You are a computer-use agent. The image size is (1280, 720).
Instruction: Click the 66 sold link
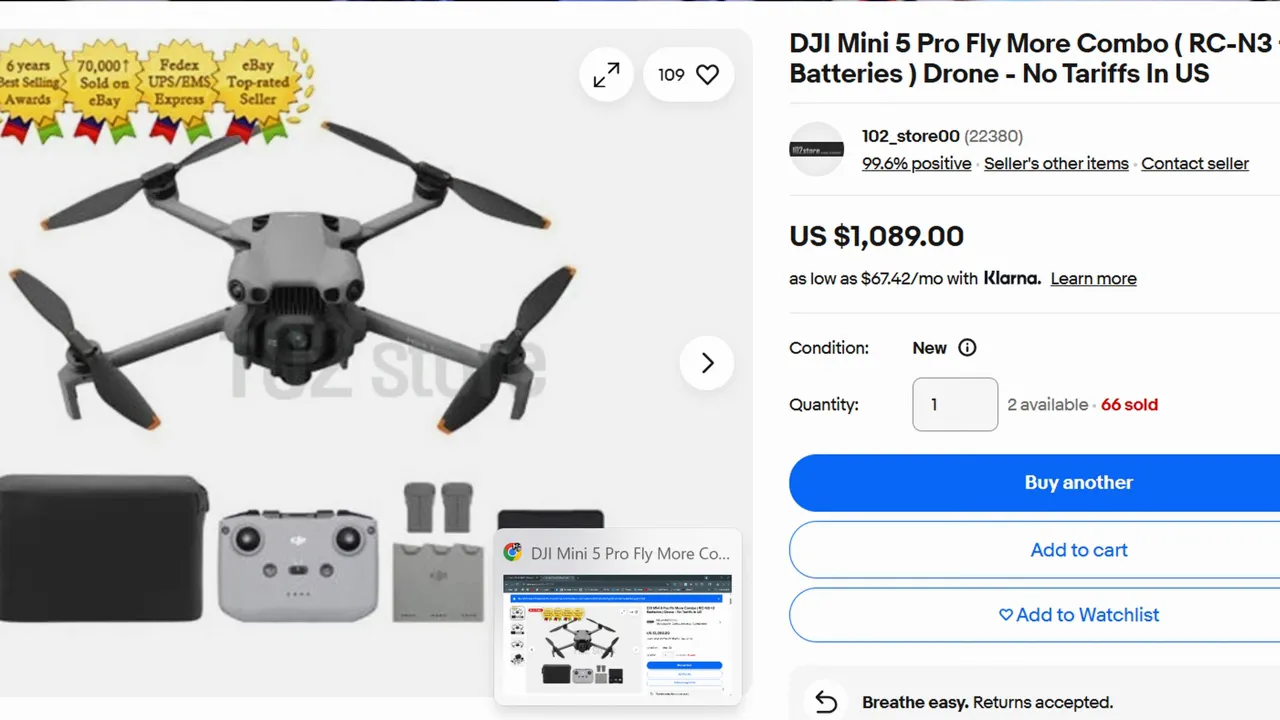pos(1129,405)
